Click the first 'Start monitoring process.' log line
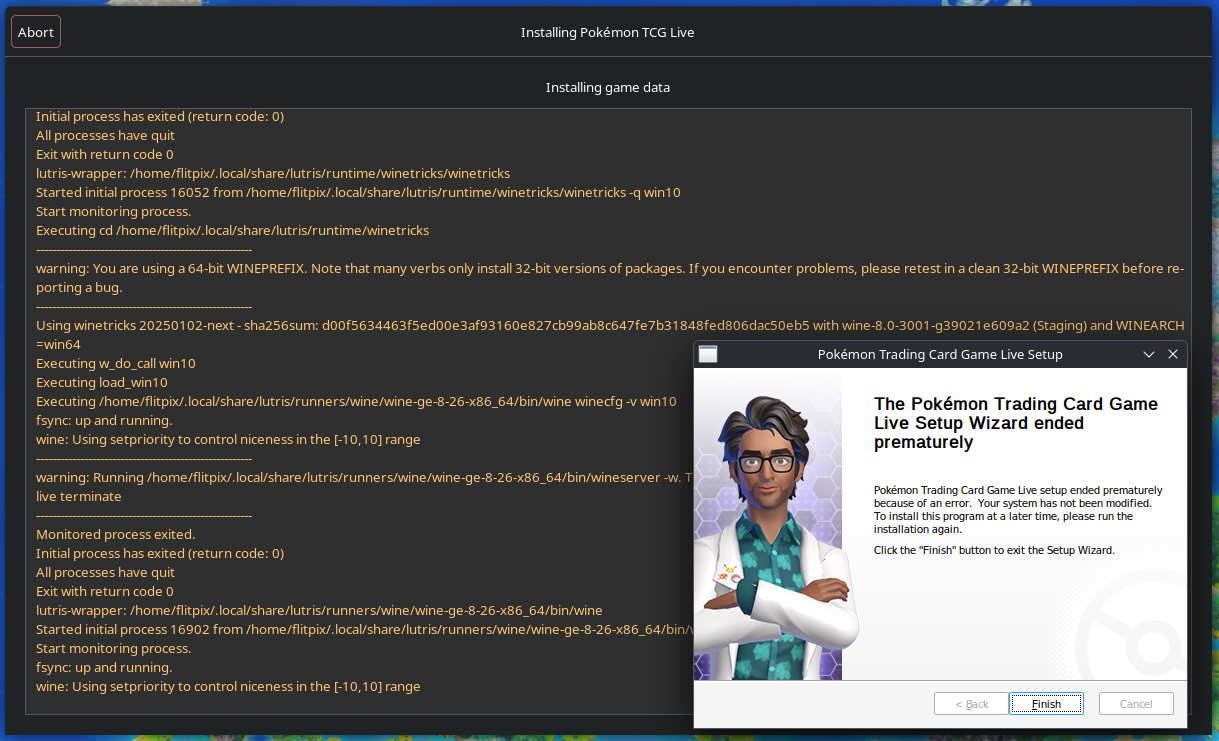 [113, 211]
